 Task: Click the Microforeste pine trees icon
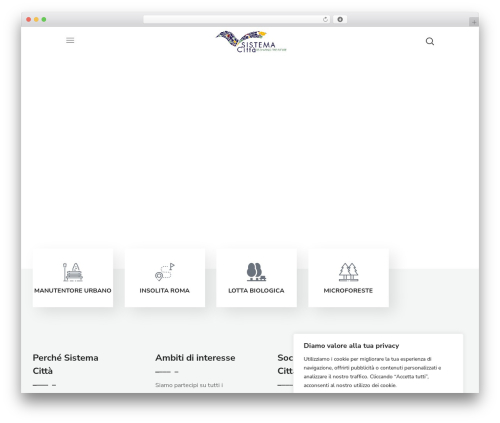(348, 272)
